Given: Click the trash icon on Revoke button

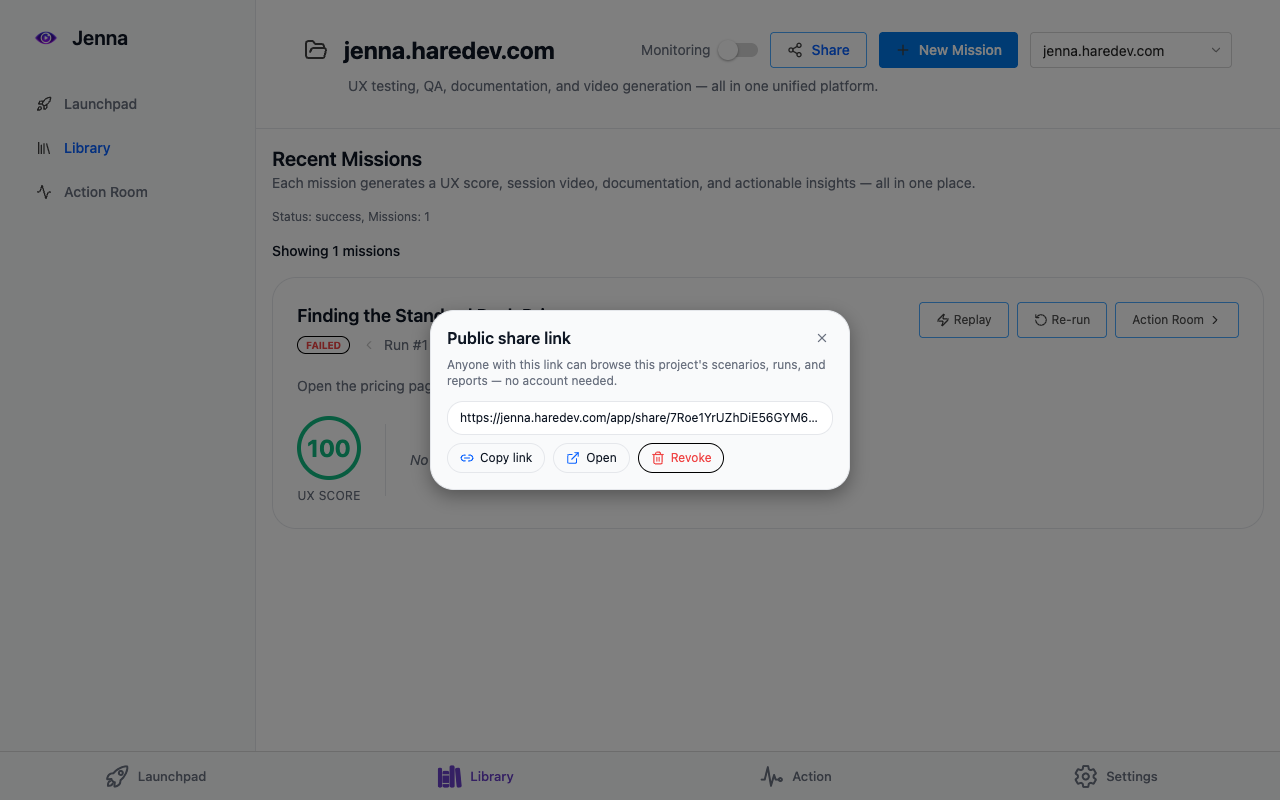Looking at the screenshot, I should 658,458.
